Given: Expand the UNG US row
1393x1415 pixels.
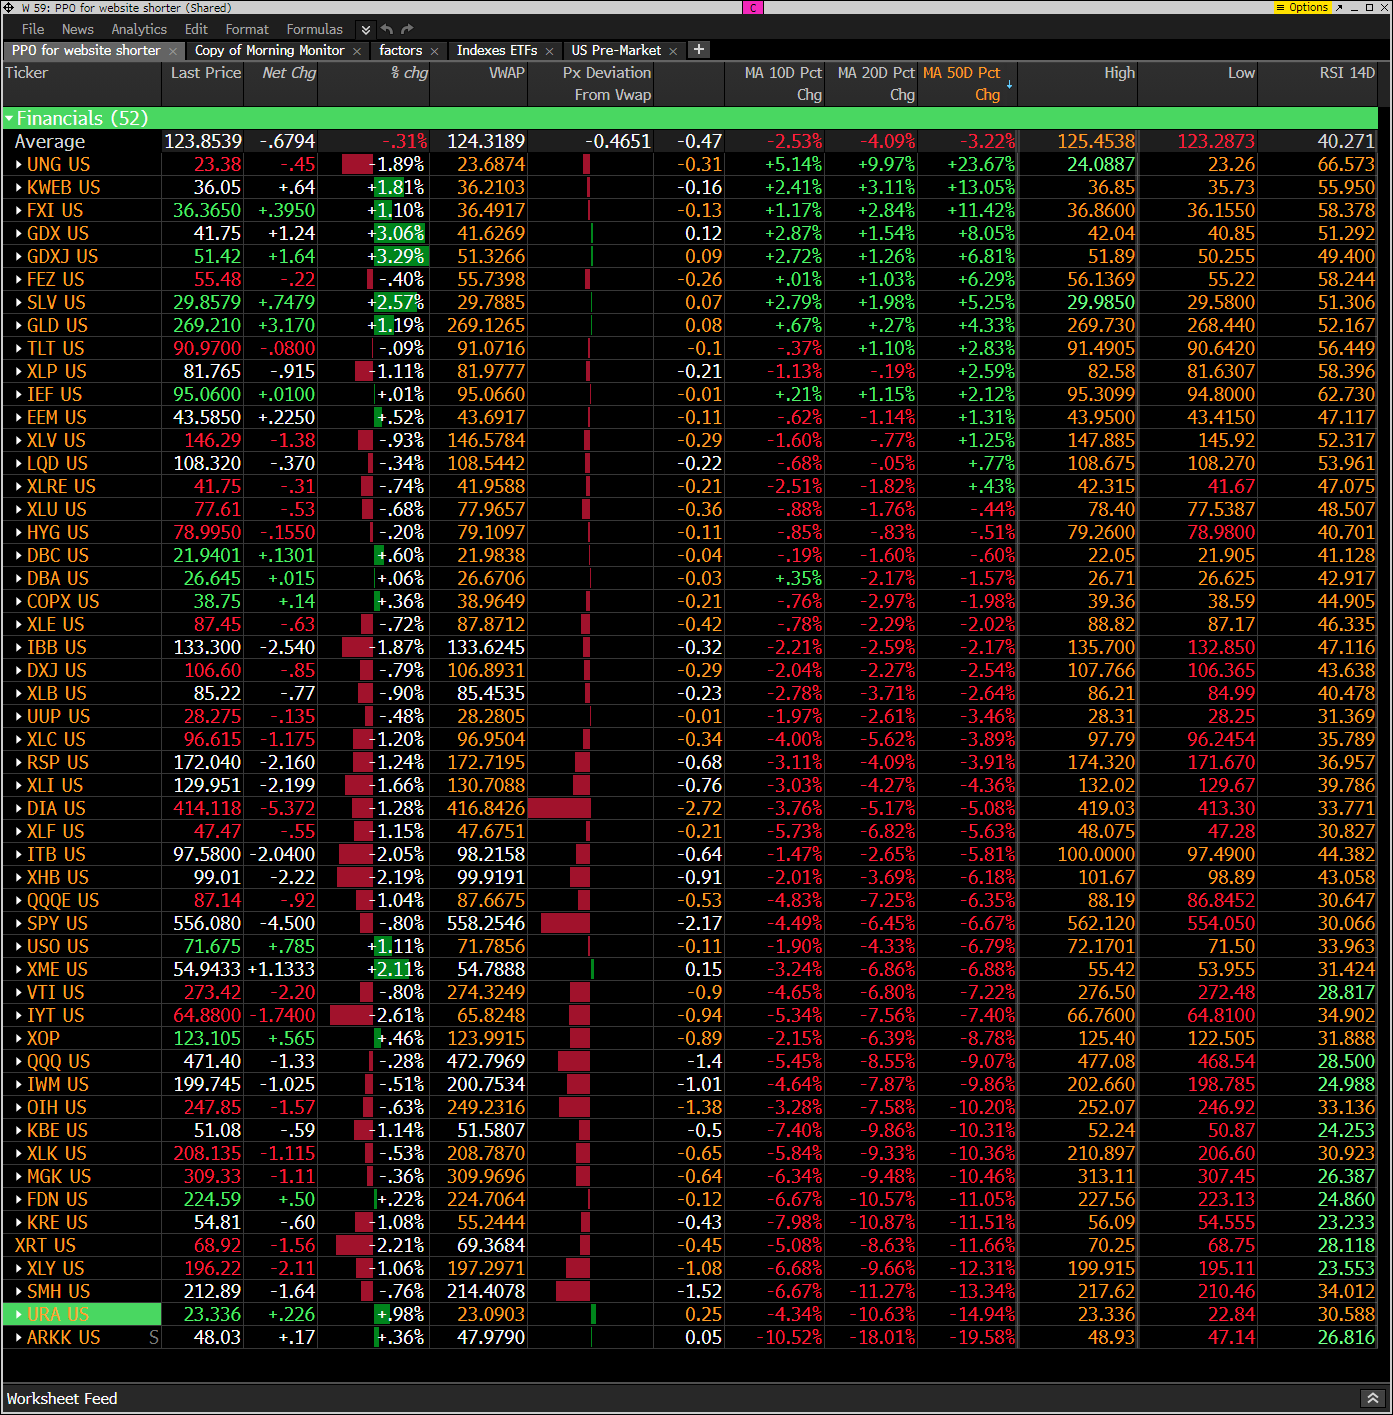Looking at the screenshot, I should pyautogui.click(x=19, y=164).
